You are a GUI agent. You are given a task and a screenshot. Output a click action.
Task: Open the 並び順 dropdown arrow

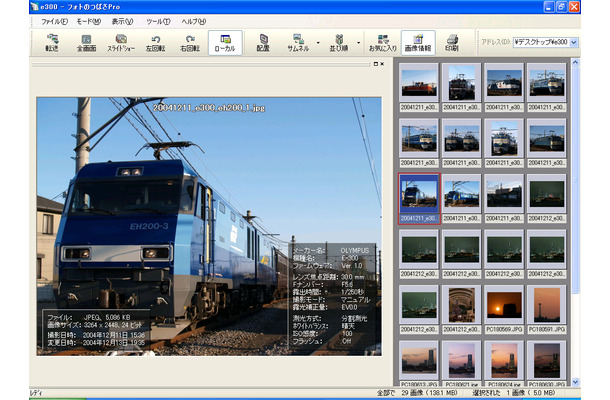[358, 43]
